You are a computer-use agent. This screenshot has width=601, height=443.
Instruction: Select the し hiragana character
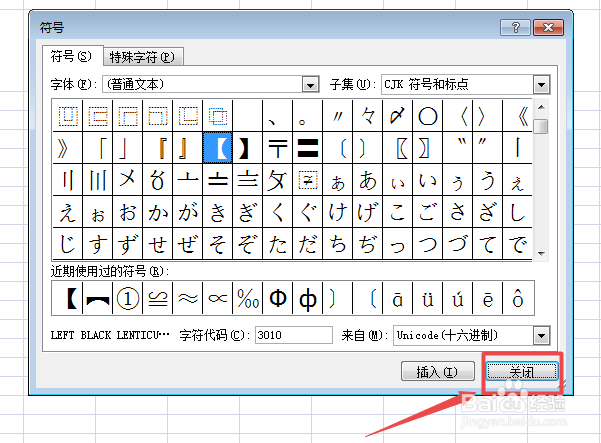[x=518, y=212]
